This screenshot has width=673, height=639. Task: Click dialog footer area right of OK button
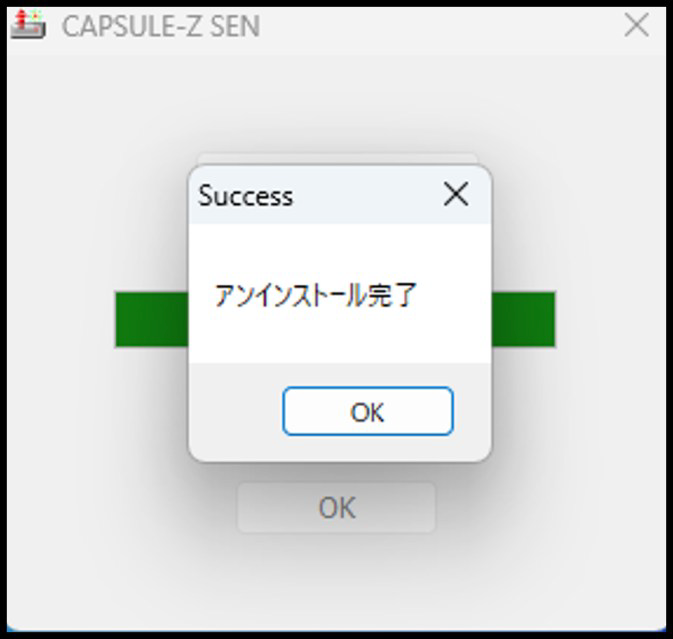[x=472, y=412]
